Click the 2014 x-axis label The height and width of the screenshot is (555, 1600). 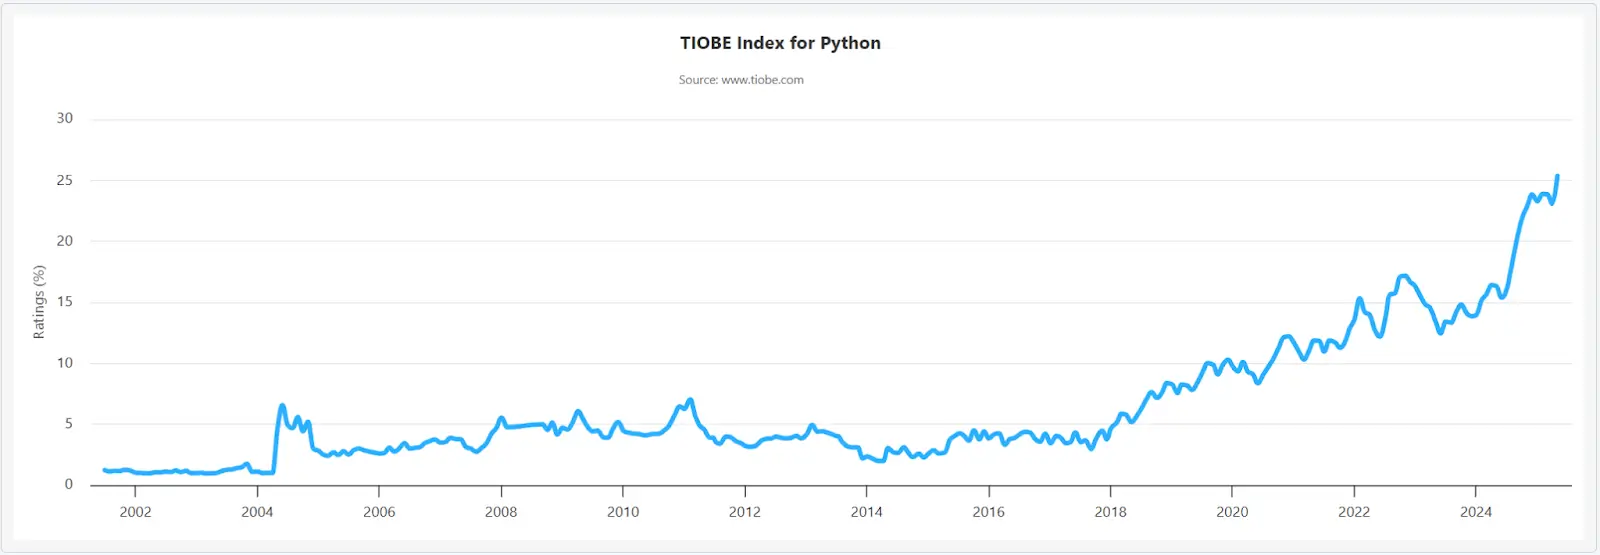(866, 512)
